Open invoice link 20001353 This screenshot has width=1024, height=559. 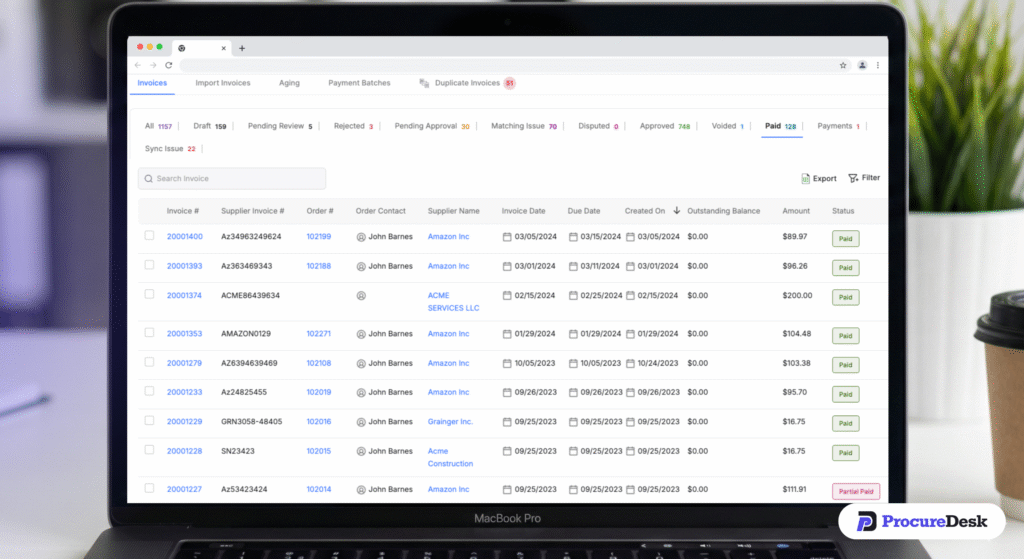click(184, 334)
